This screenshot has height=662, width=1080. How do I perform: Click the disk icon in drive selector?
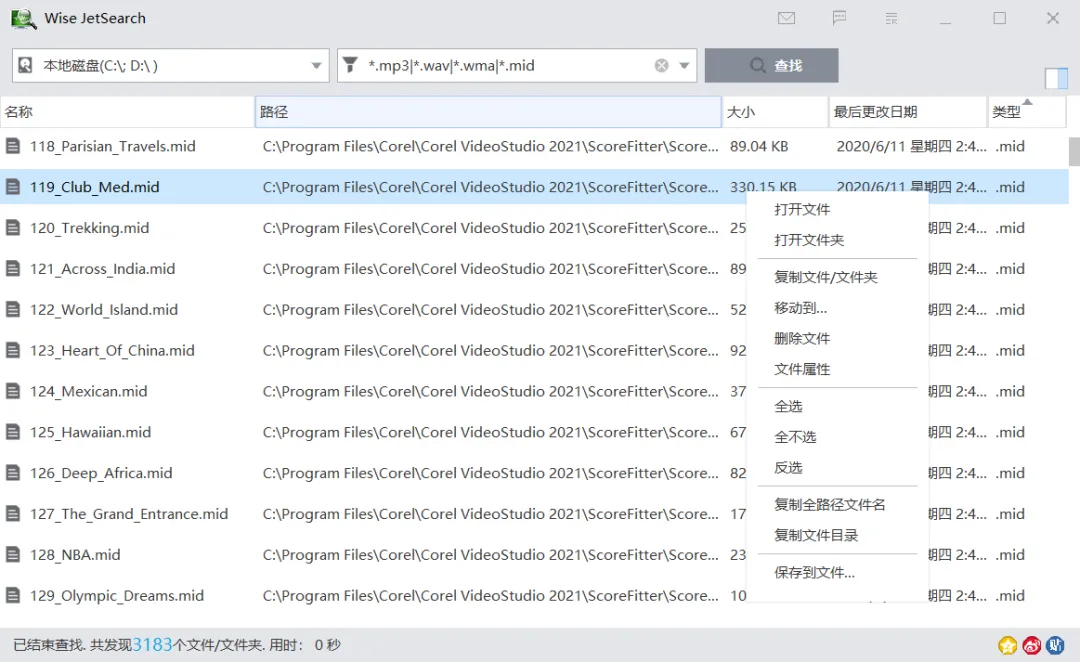point(25,65)
